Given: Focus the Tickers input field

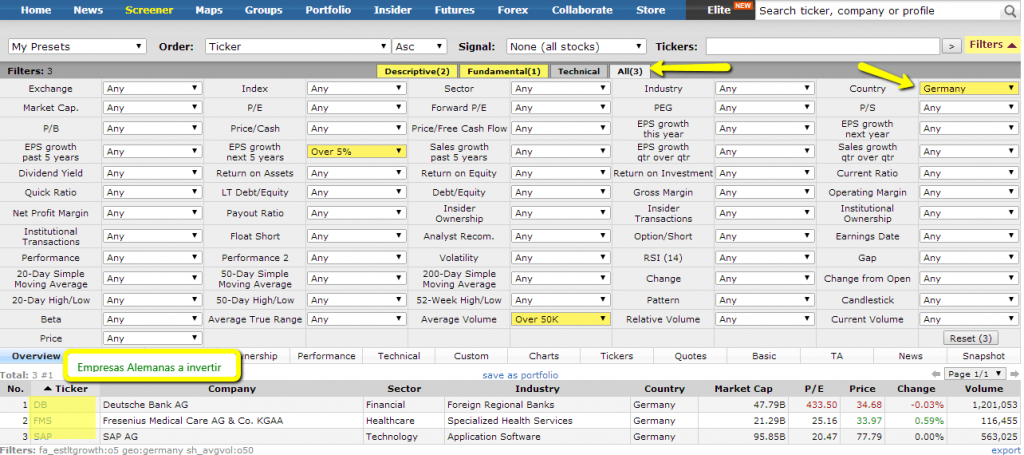Looking at the screenshot, I should pos(822,46).
